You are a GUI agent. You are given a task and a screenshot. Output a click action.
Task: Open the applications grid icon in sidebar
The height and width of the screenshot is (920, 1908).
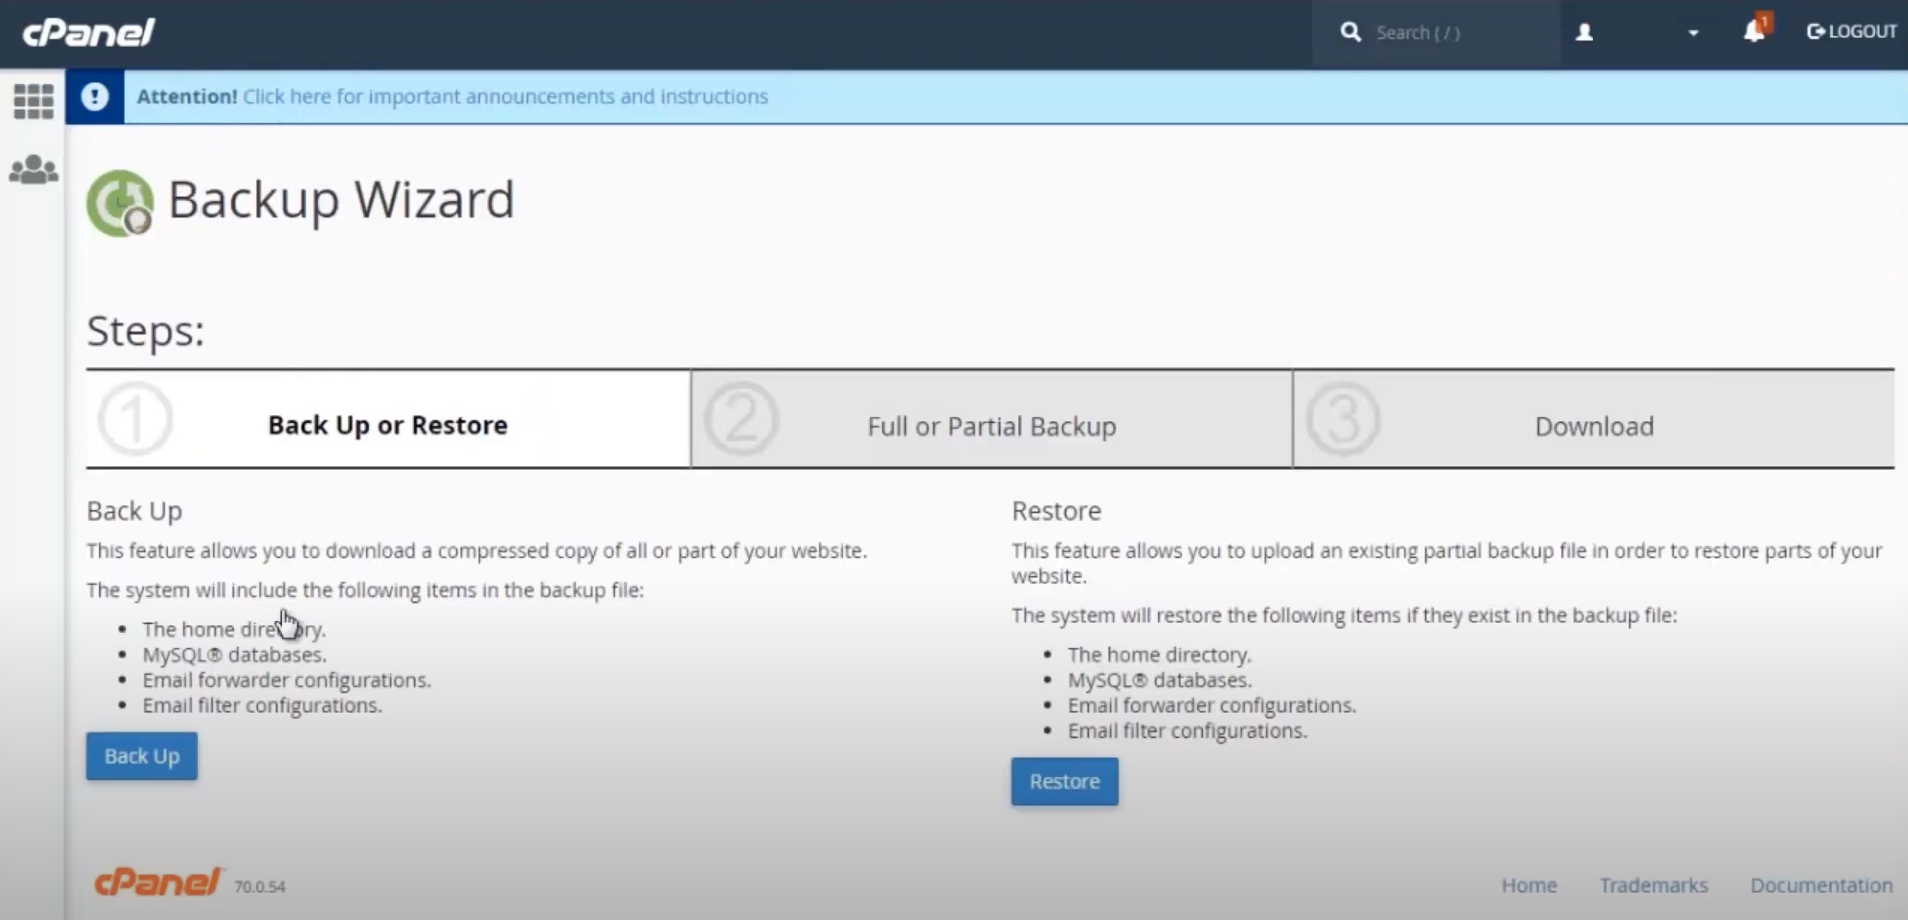point(33,100)
